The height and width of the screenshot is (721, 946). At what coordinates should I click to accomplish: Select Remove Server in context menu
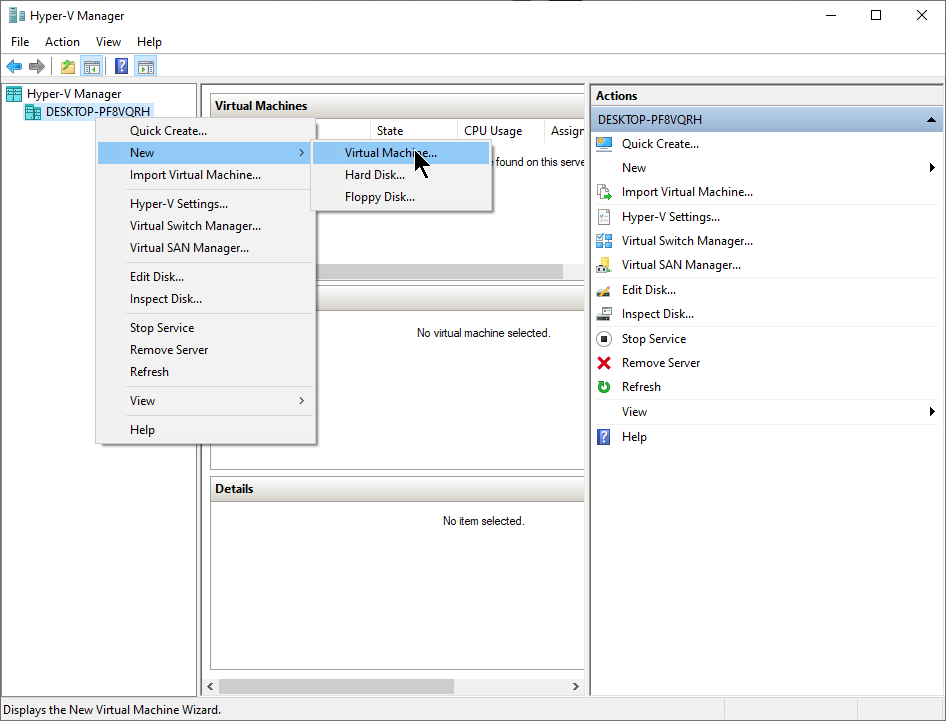pyautogui.click(x=206, y=350)
